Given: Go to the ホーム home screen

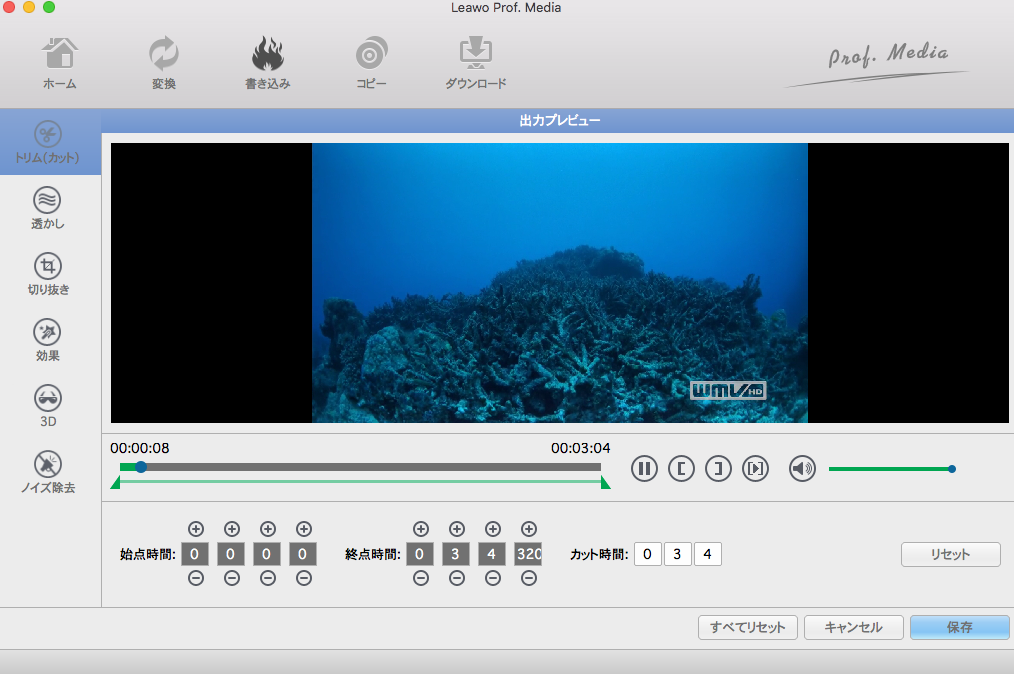Looking at the screenshot, I should (x=59, y=63).
